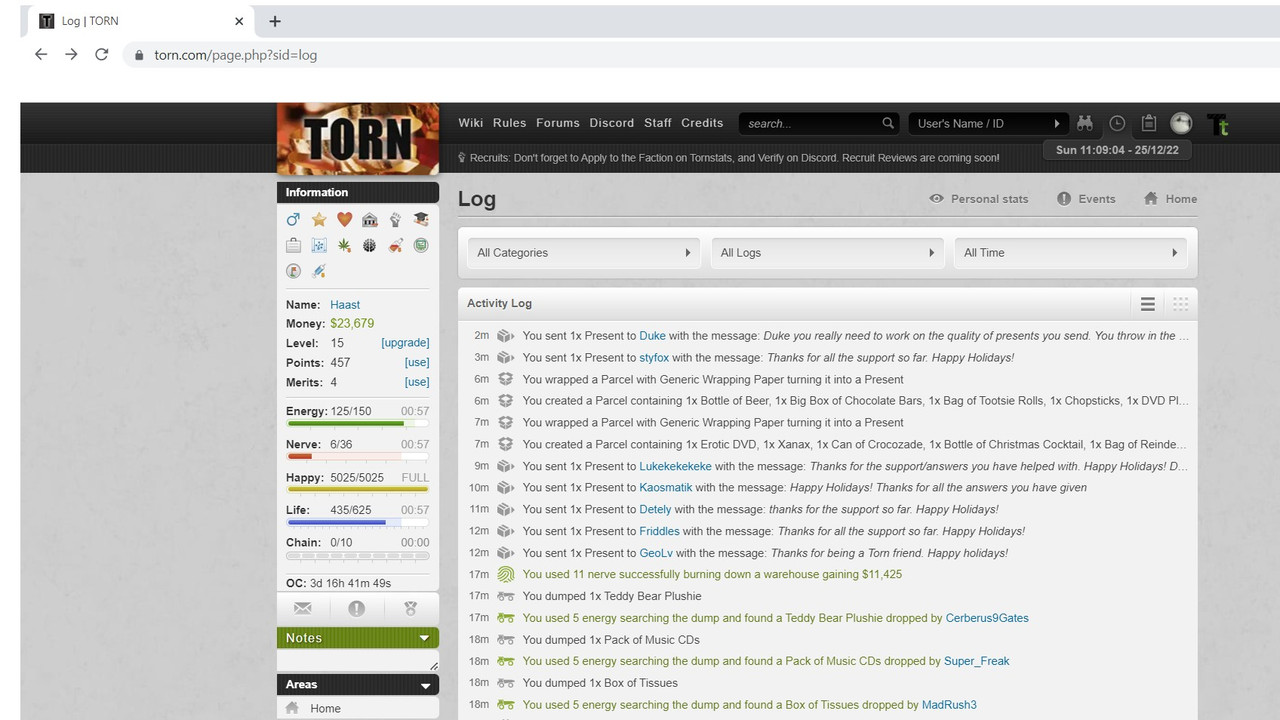Click the Energy progress bar

[x=358, y=424]
